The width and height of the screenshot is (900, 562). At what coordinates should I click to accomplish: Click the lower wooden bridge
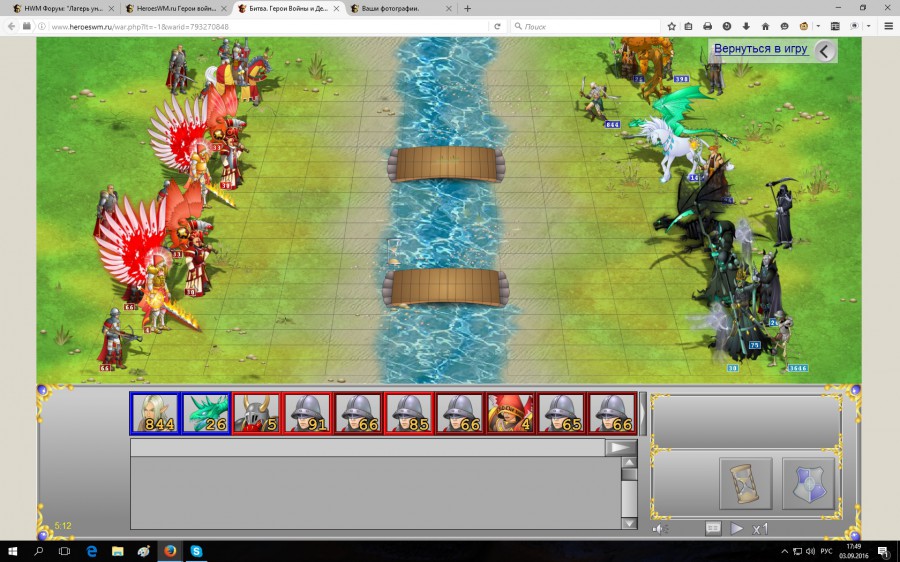click(446, 288)
